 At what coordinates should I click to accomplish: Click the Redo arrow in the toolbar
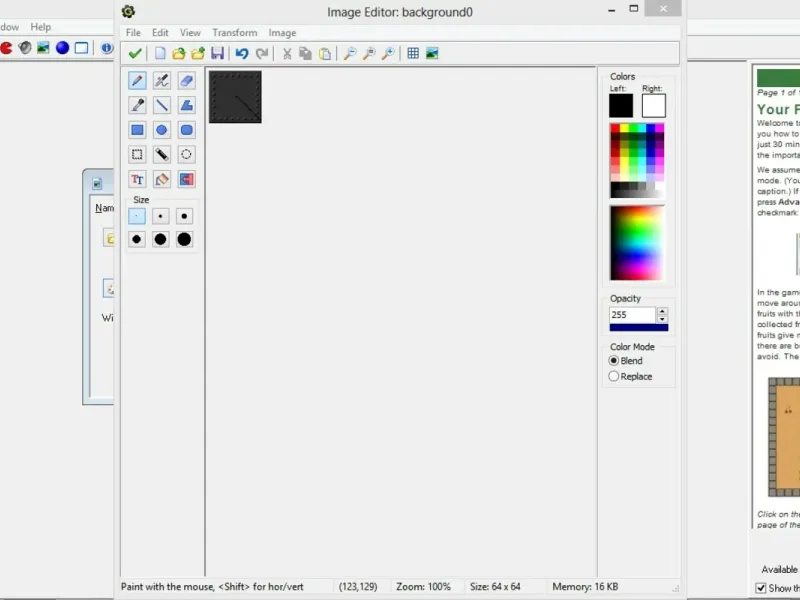262,53
